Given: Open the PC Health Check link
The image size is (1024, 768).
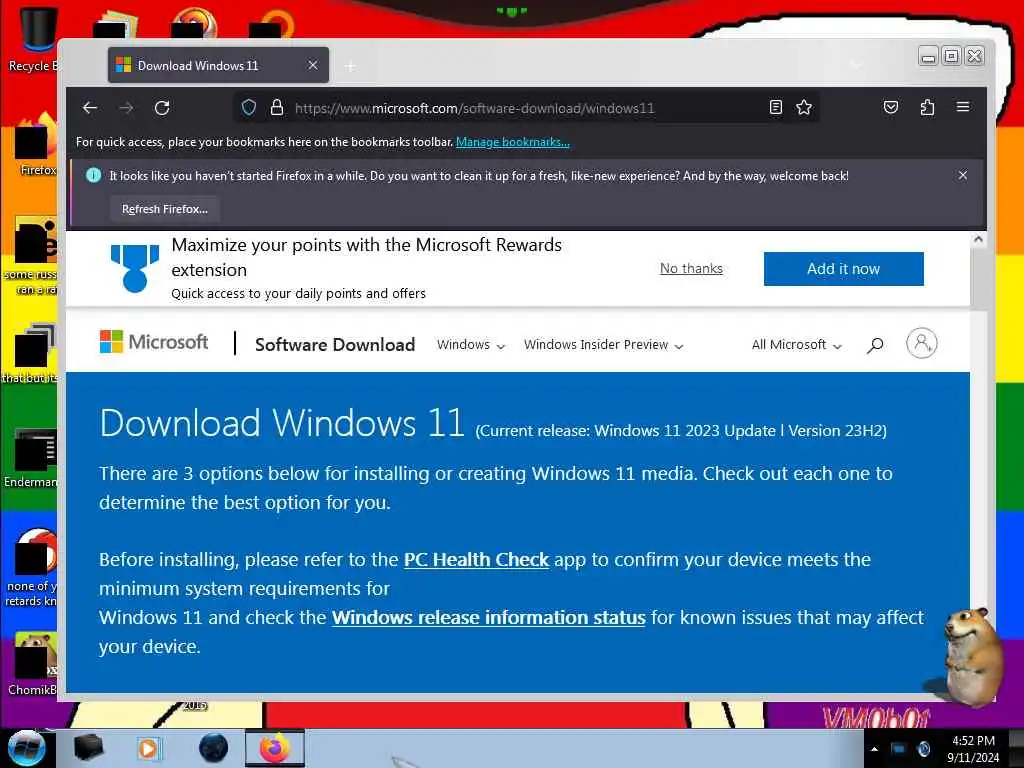Looking at the screenshot, I should [476, 560].
